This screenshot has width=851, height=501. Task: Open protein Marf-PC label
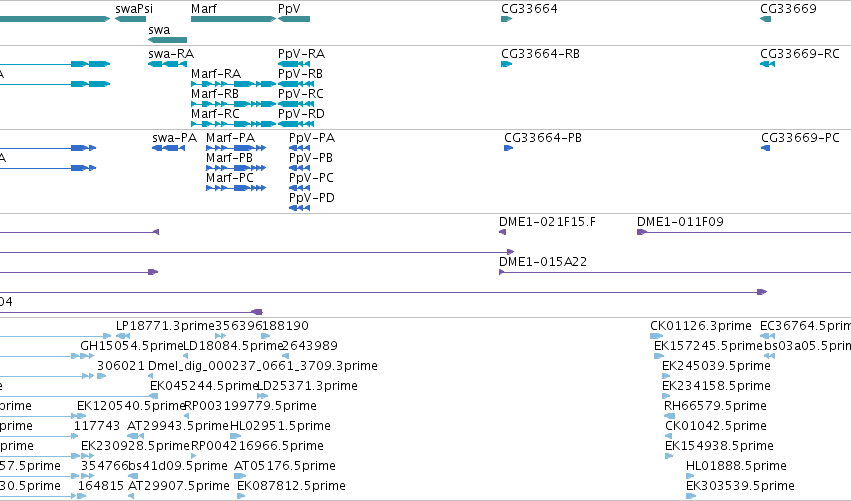[x=230, y=178]
